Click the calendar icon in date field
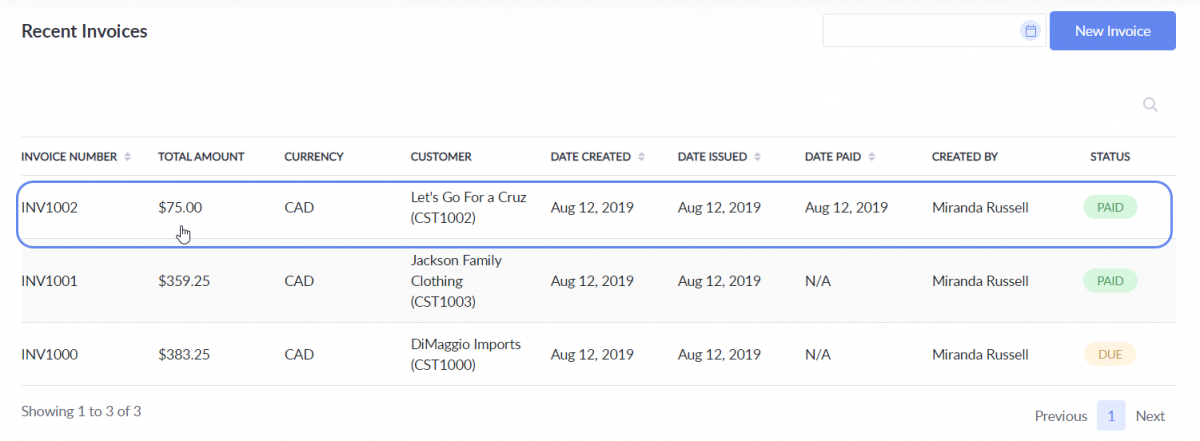Screen dimensions: 1200x441 click(x=1030, y=31)
